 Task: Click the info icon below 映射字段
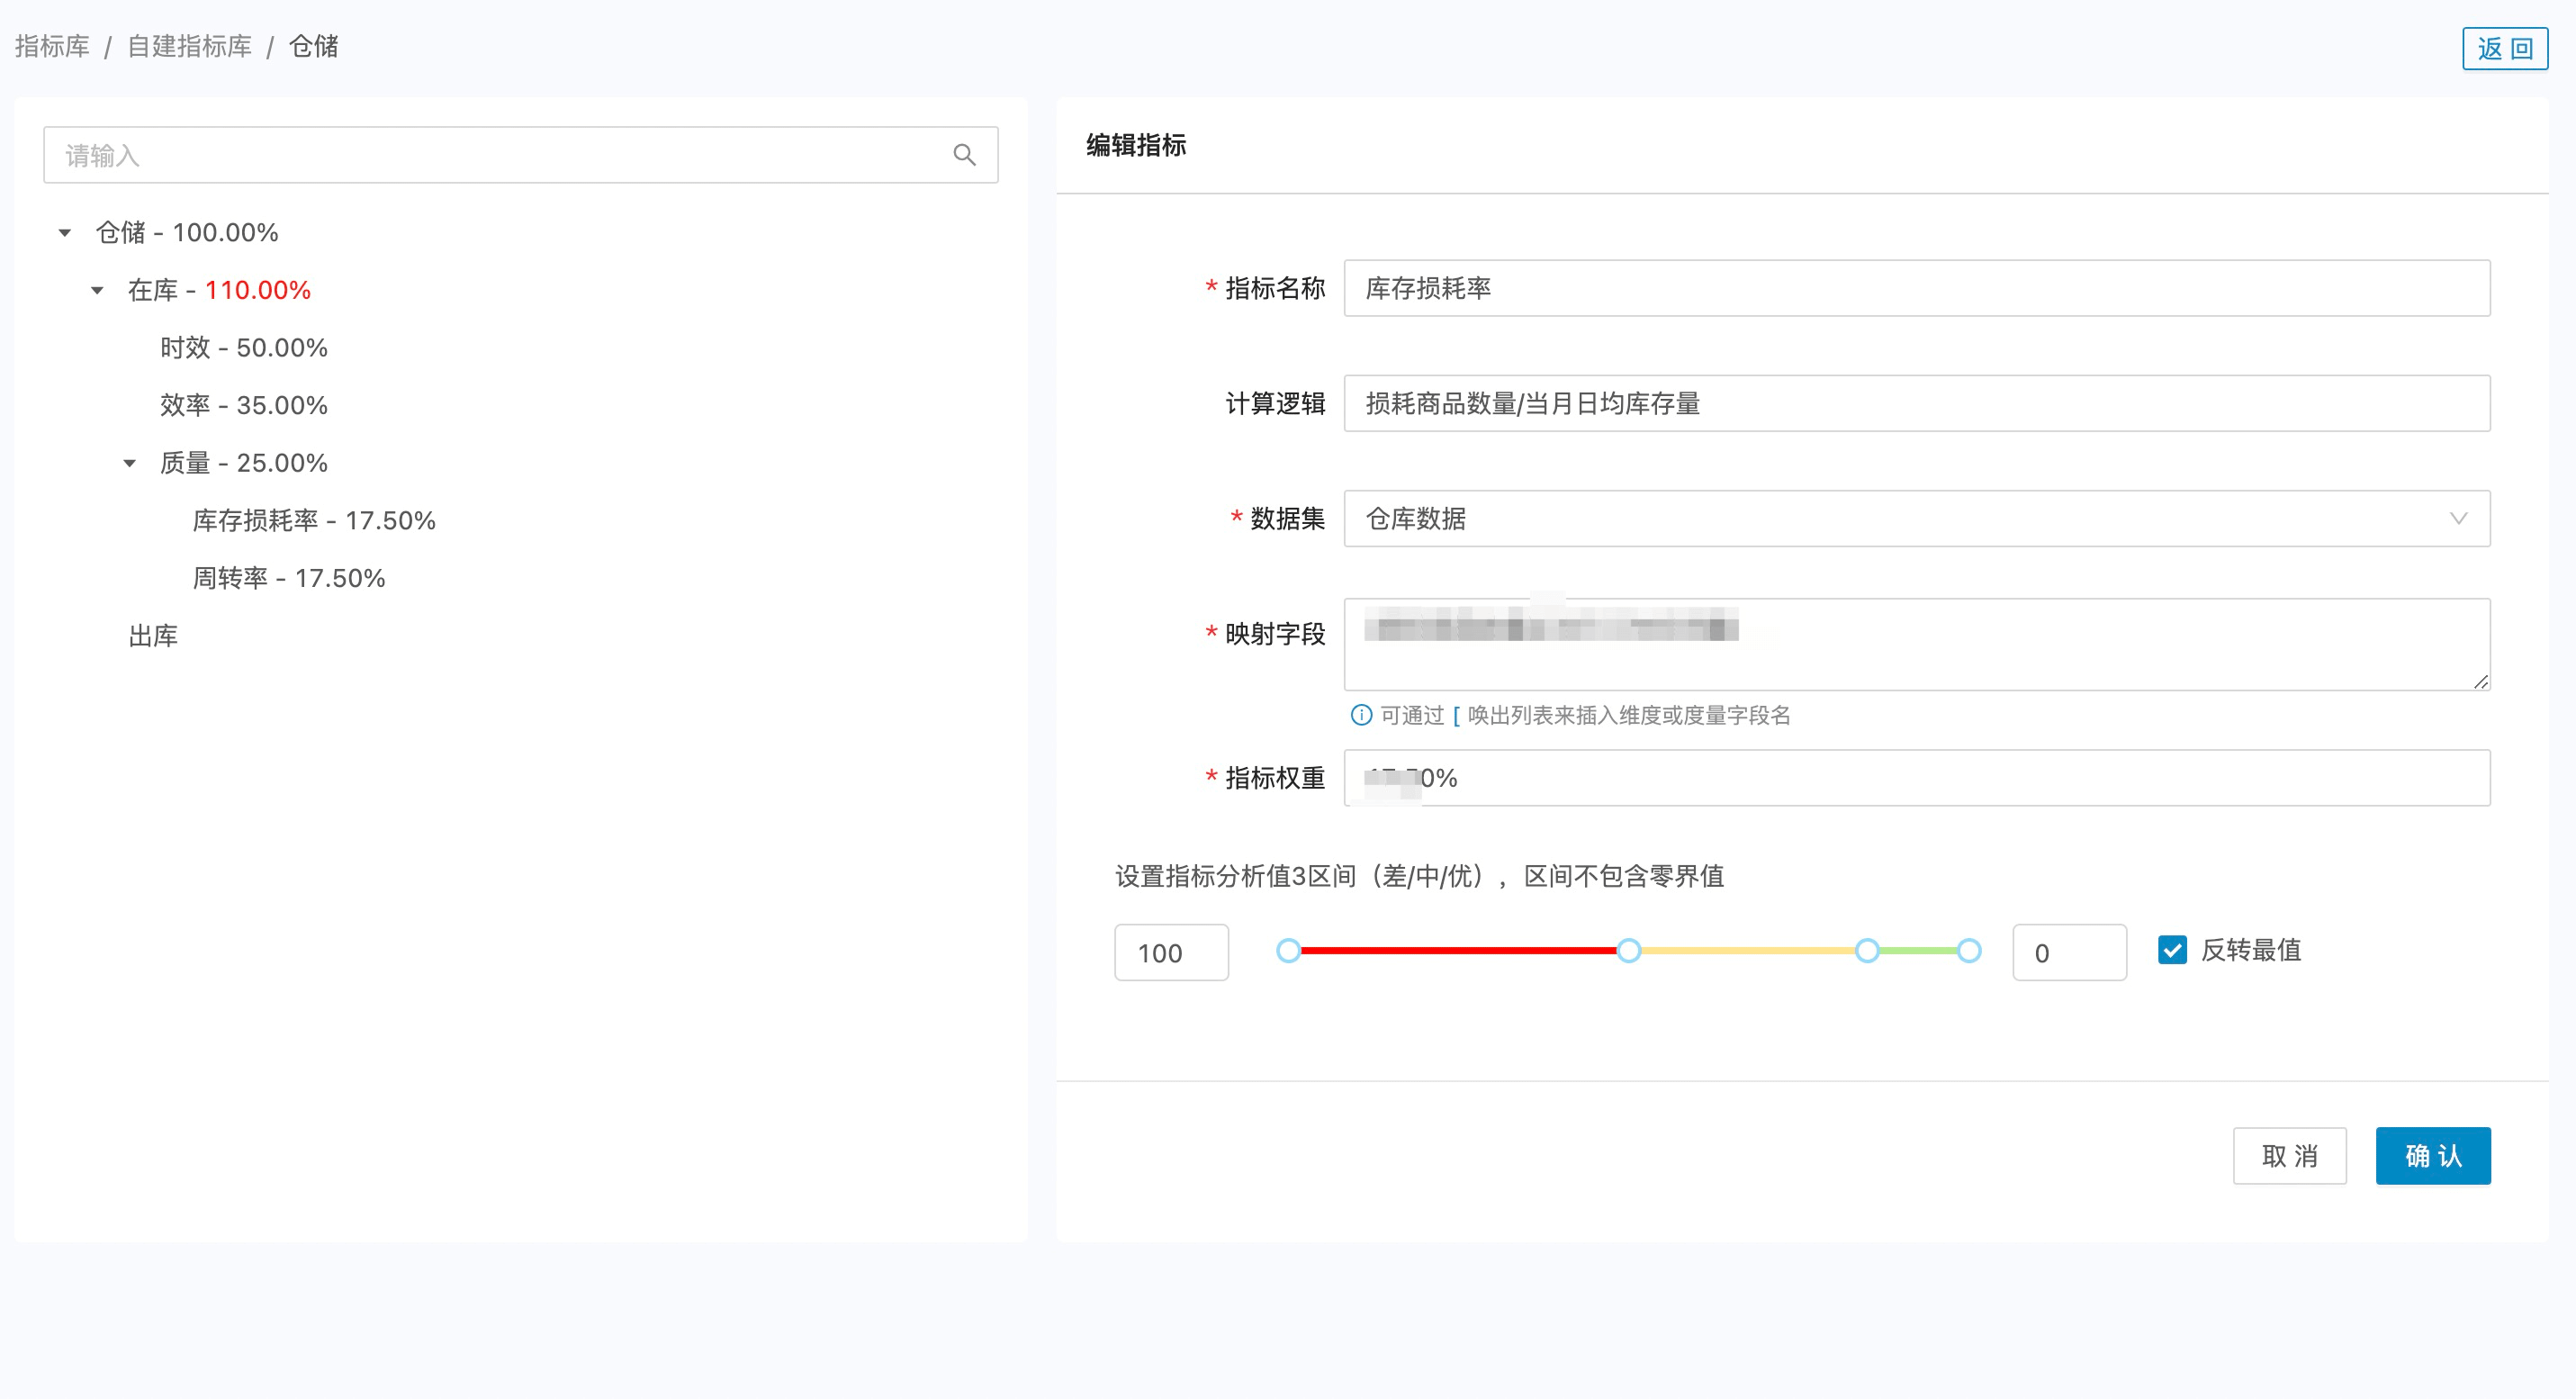[1361, 715]
